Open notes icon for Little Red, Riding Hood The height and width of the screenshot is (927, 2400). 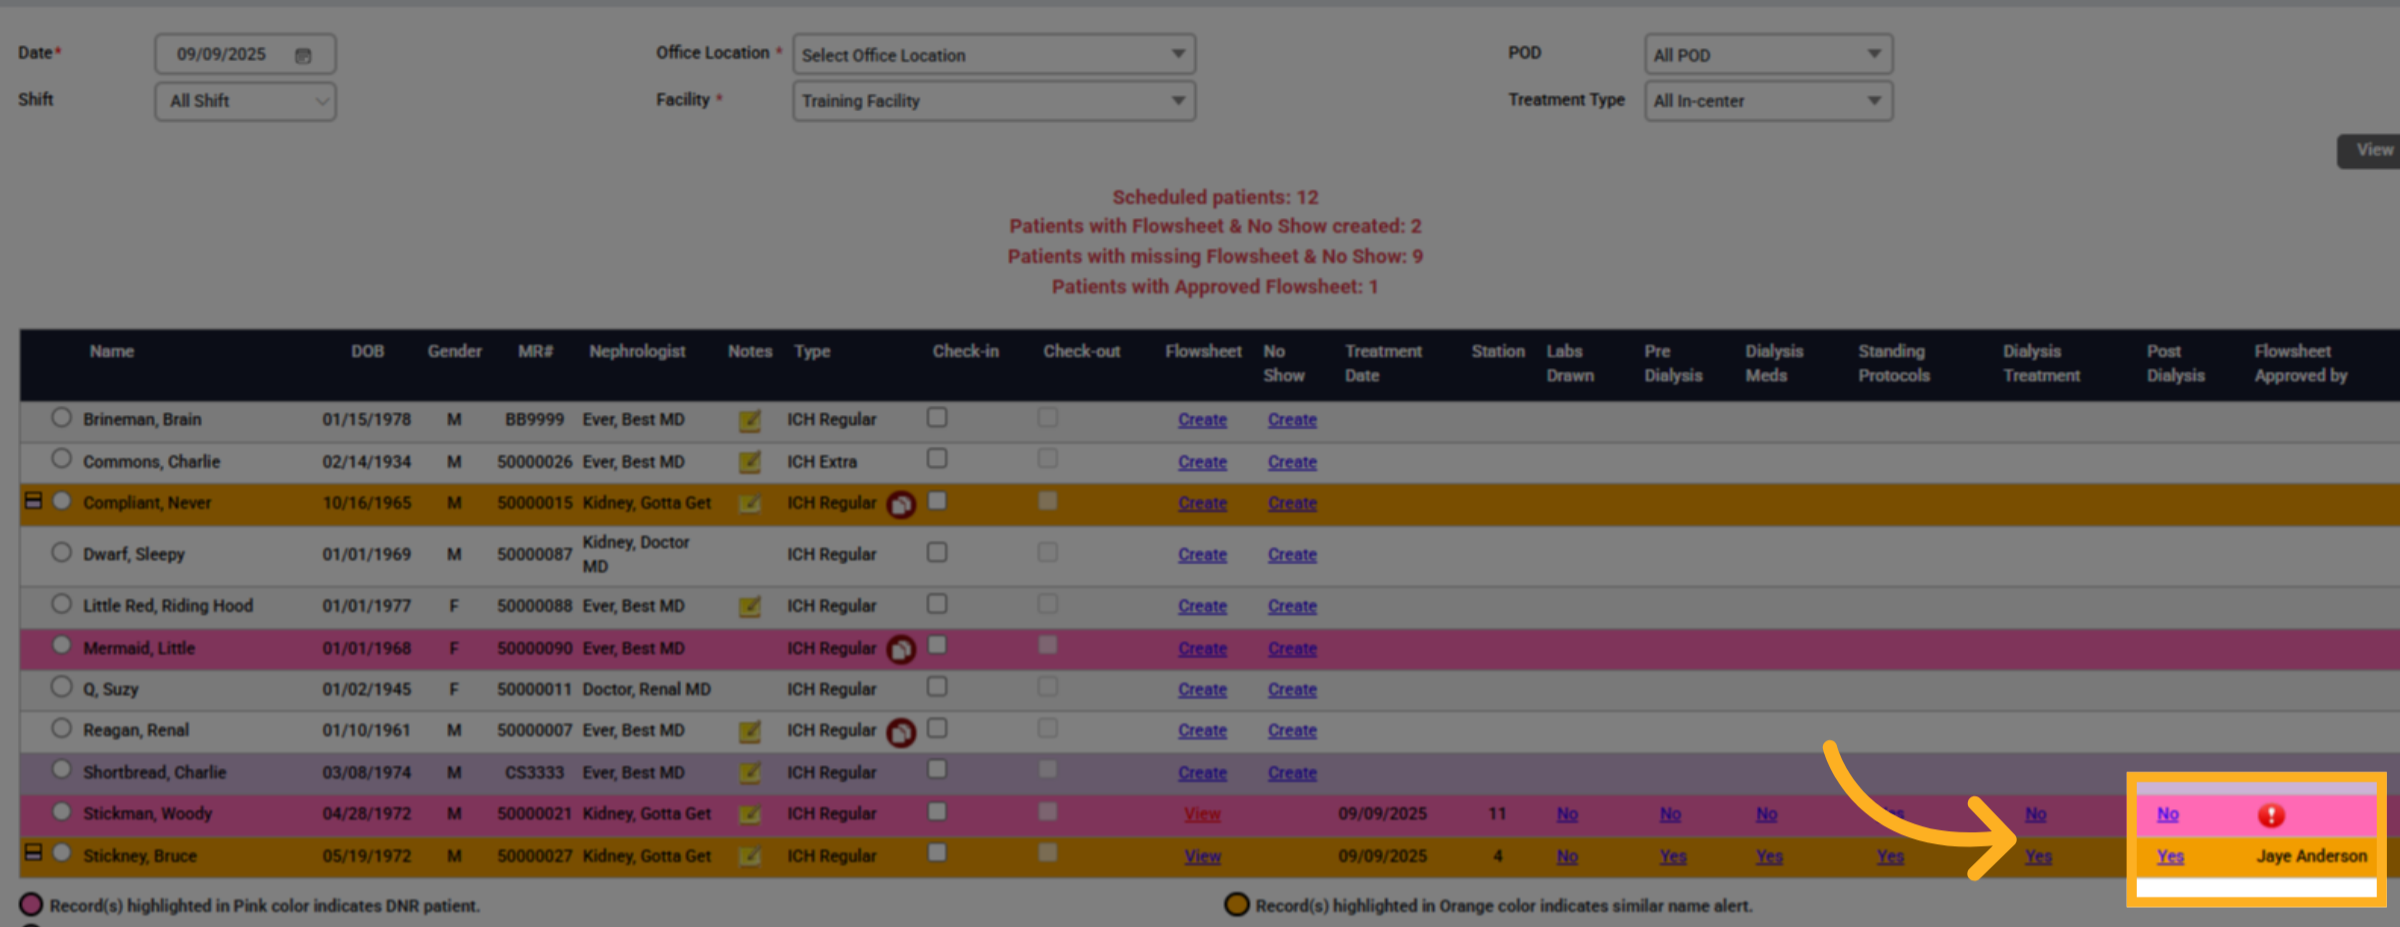pos(749,606)
